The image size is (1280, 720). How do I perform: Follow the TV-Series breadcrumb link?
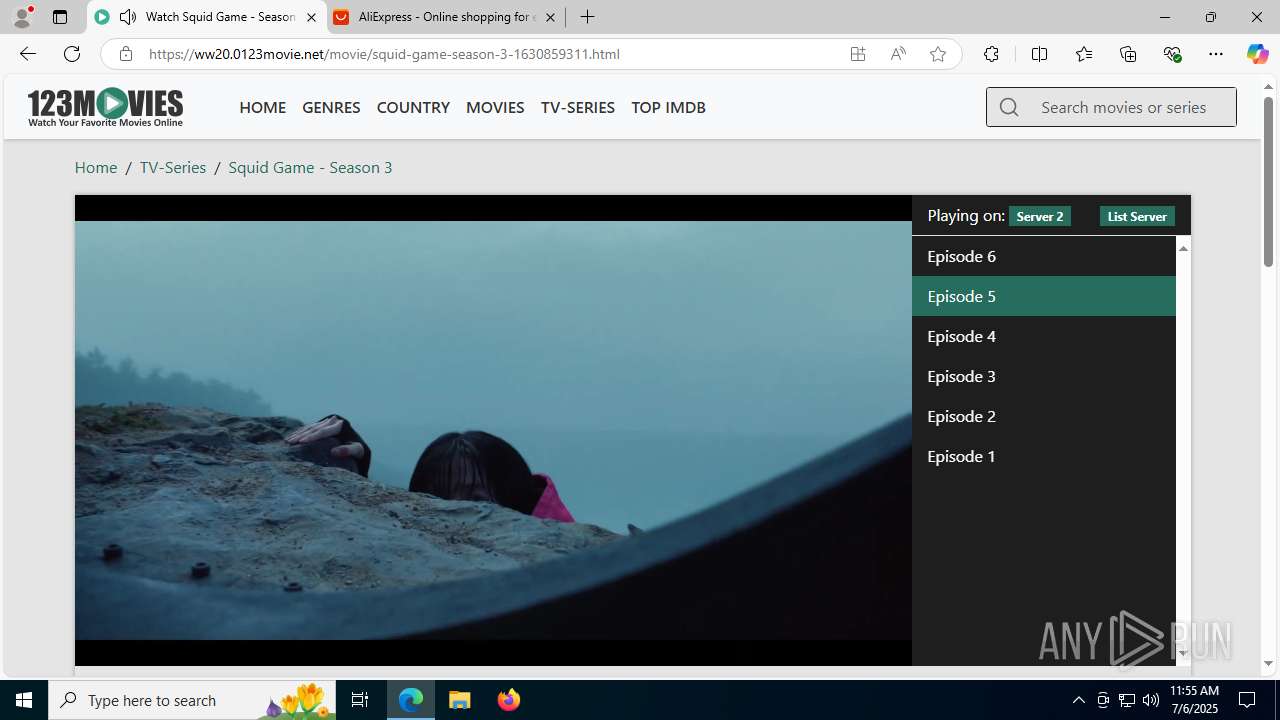pos(173,167)
